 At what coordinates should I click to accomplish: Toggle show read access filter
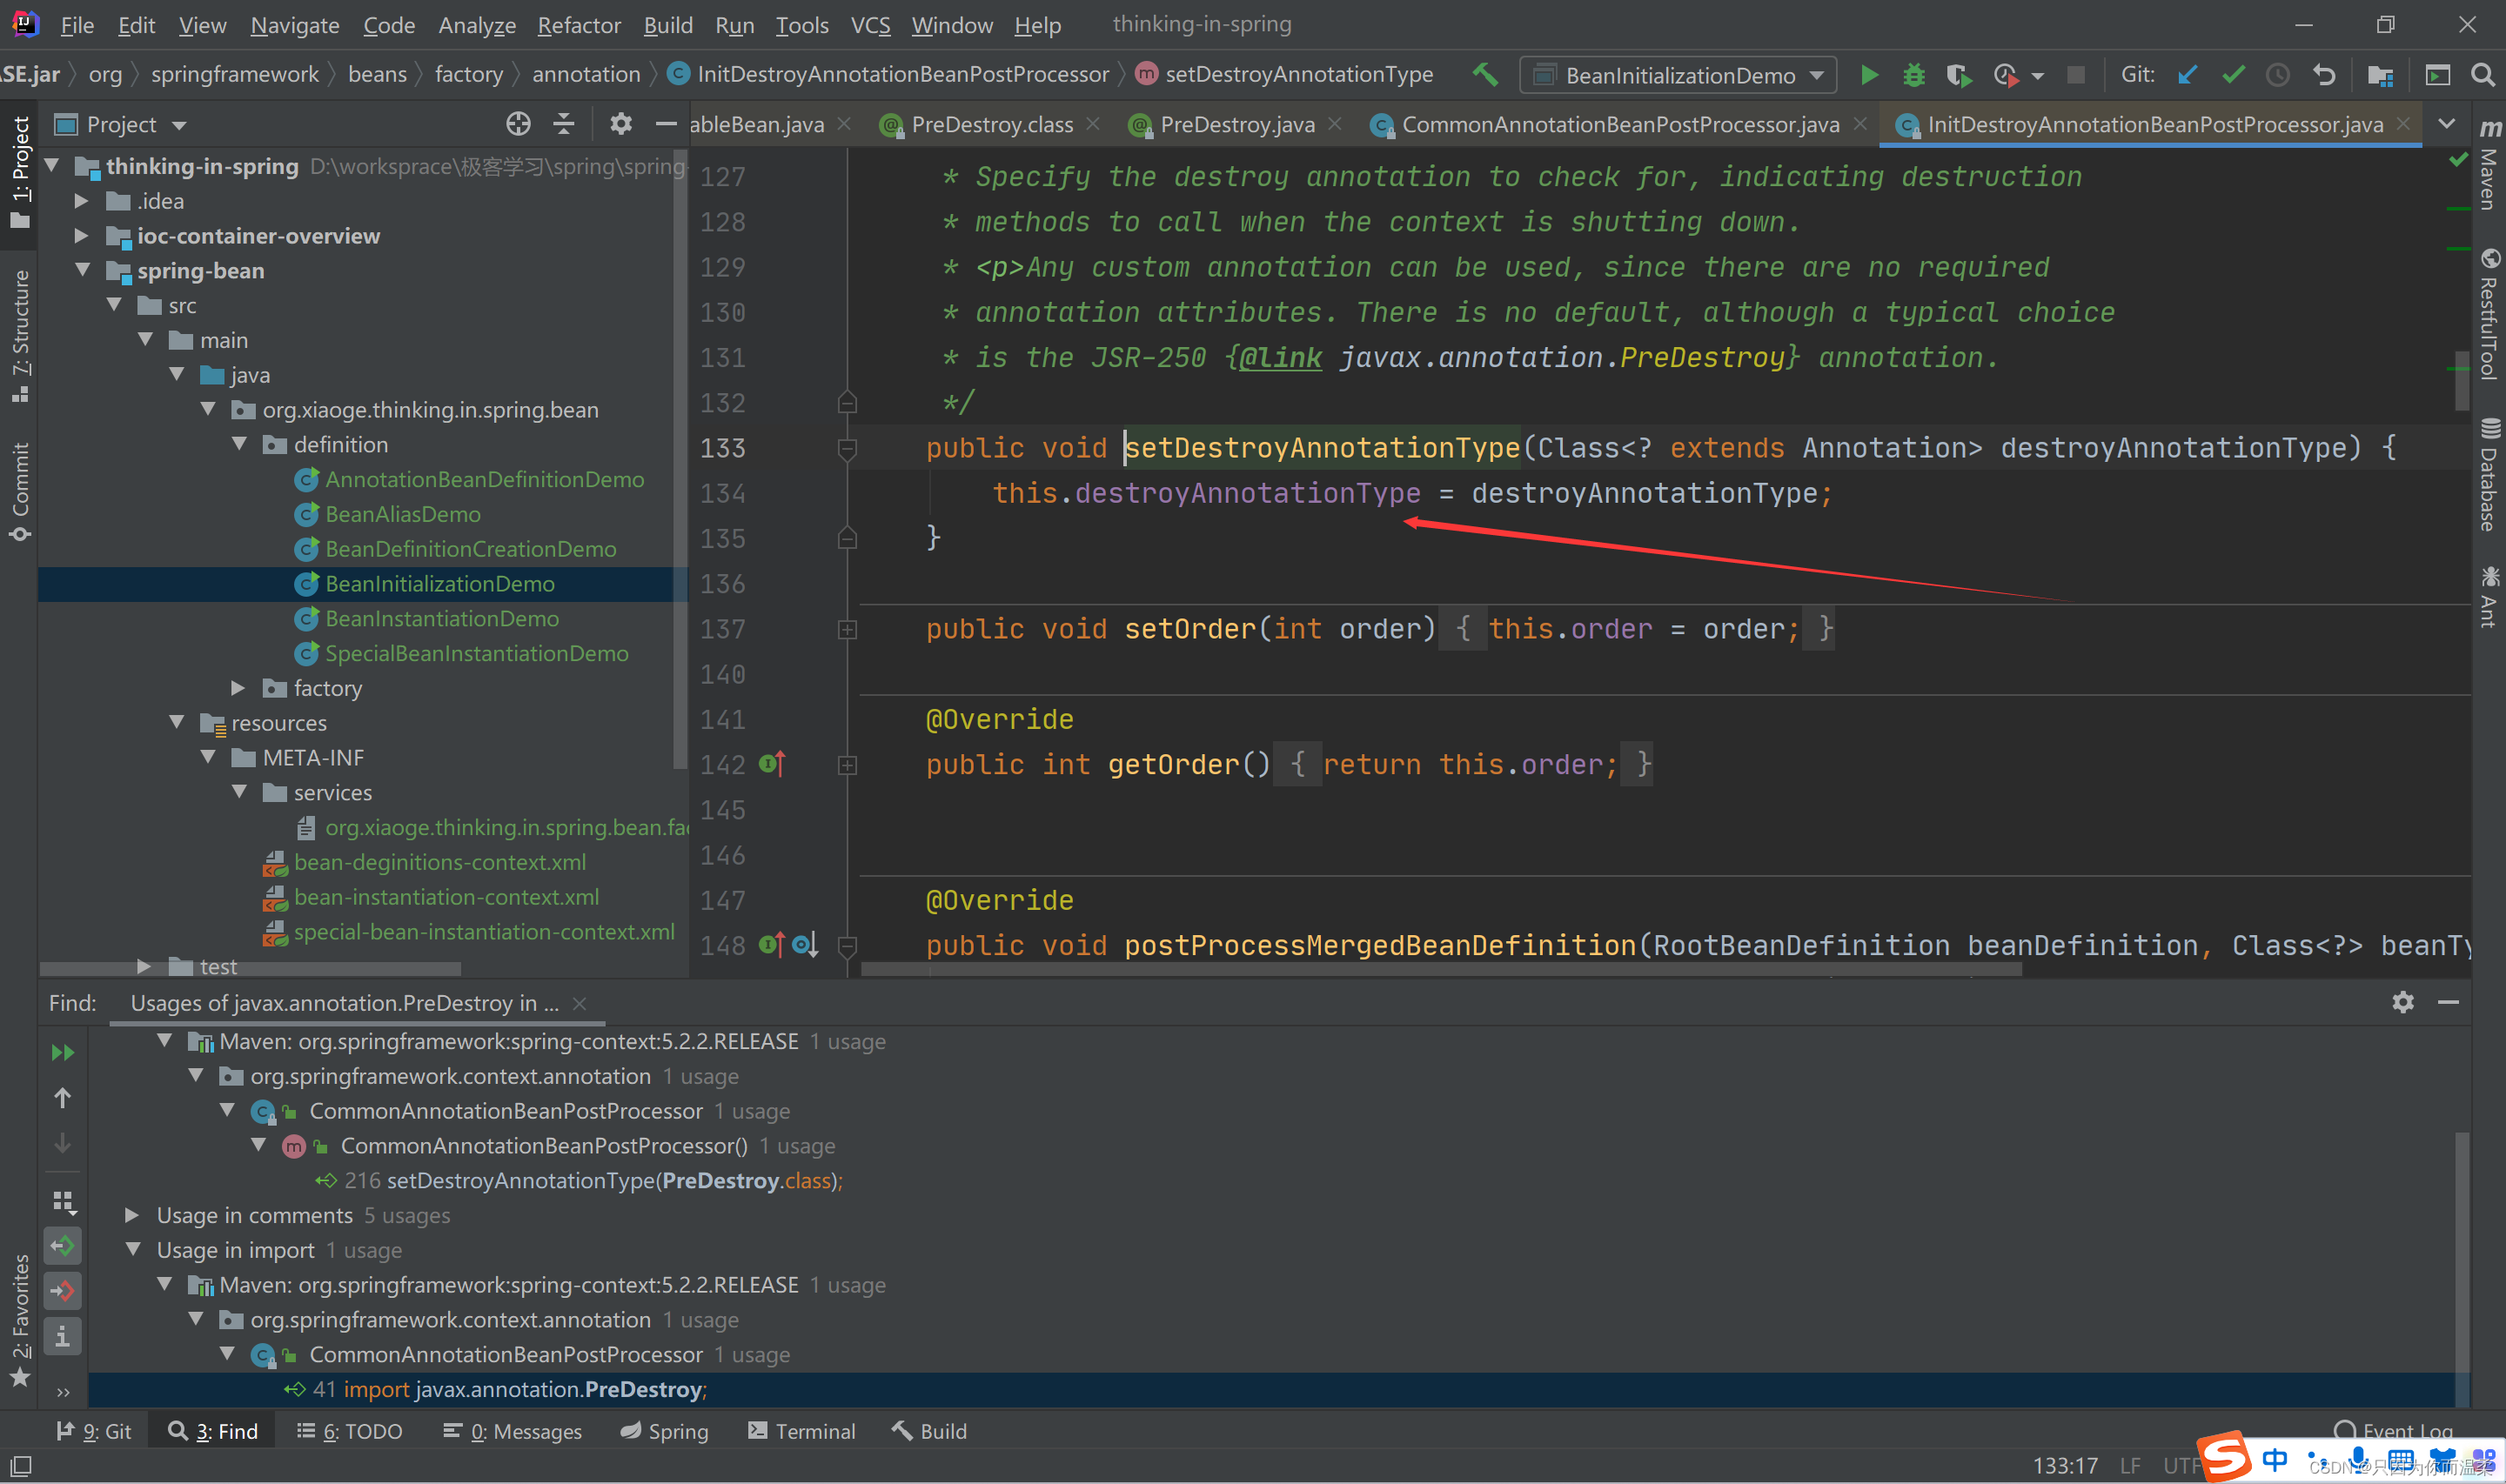pyautogui.click(x=62, y=1246)
